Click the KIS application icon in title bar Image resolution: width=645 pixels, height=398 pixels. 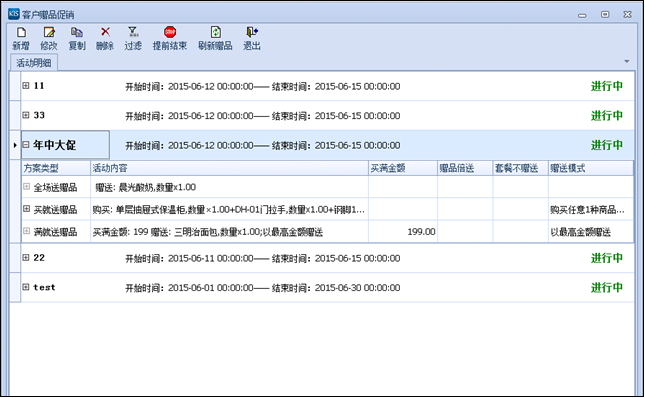(14, 14)
